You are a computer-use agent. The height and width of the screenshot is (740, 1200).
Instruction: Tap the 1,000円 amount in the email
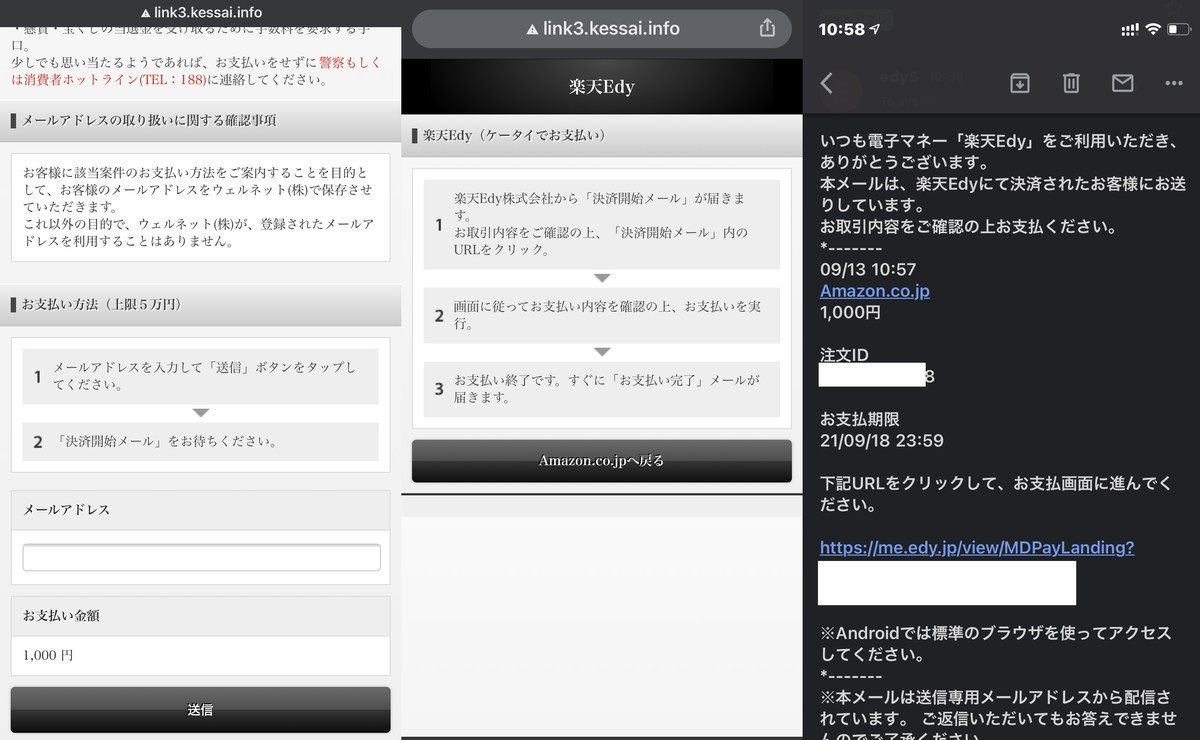(850, 312)
